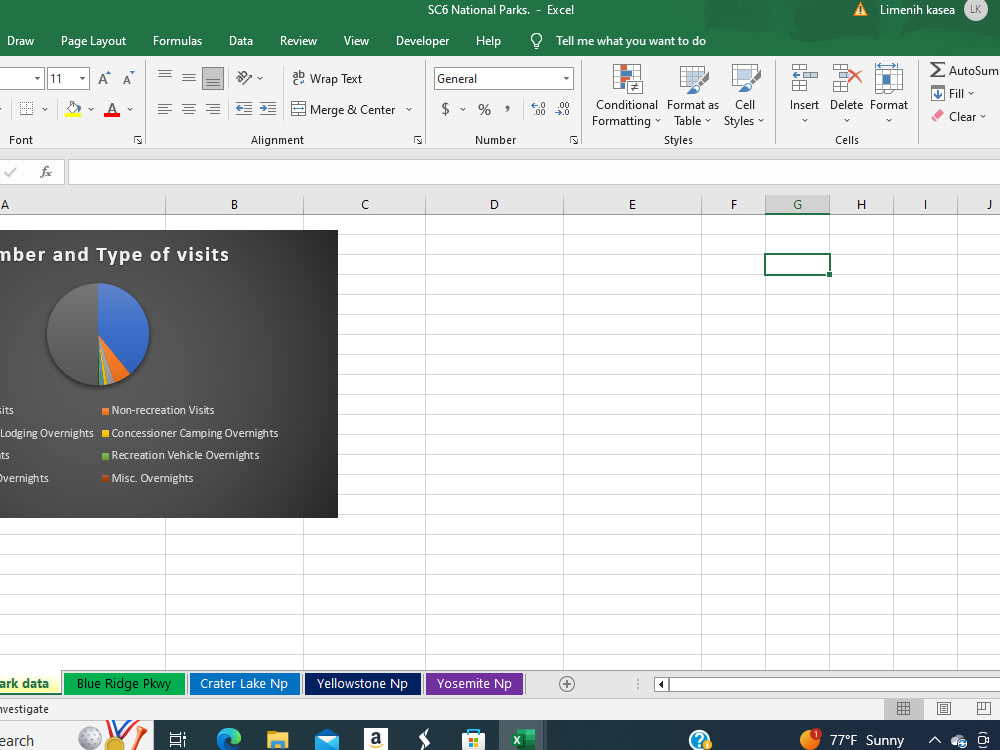Open the fill color dropdown arrow
This screenshot has width=1000, height=750.
(91, 110)
